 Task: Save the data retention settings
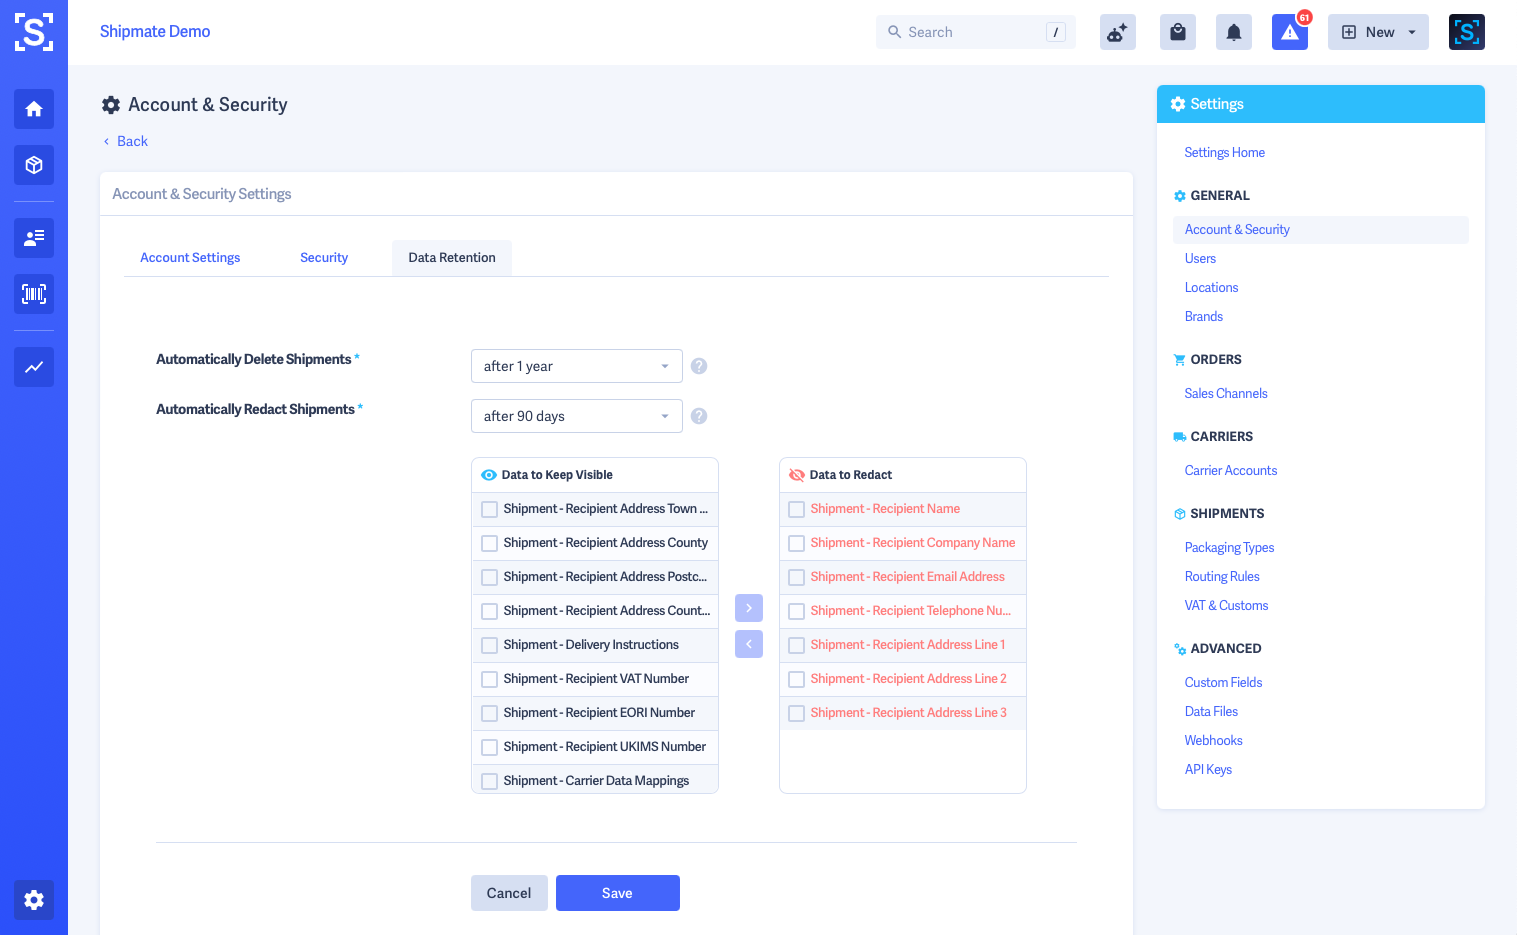coord(617,893)
